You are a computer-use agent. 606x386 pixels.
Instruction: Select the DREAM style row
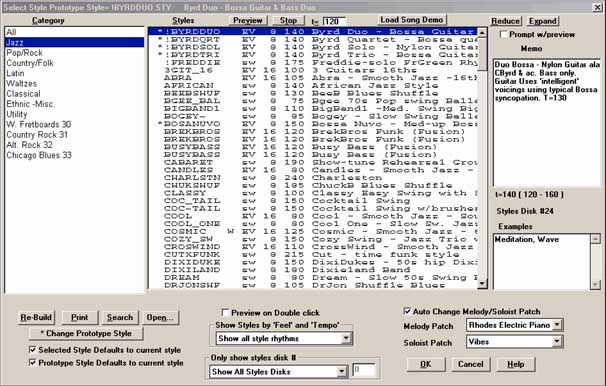(313, 277)
